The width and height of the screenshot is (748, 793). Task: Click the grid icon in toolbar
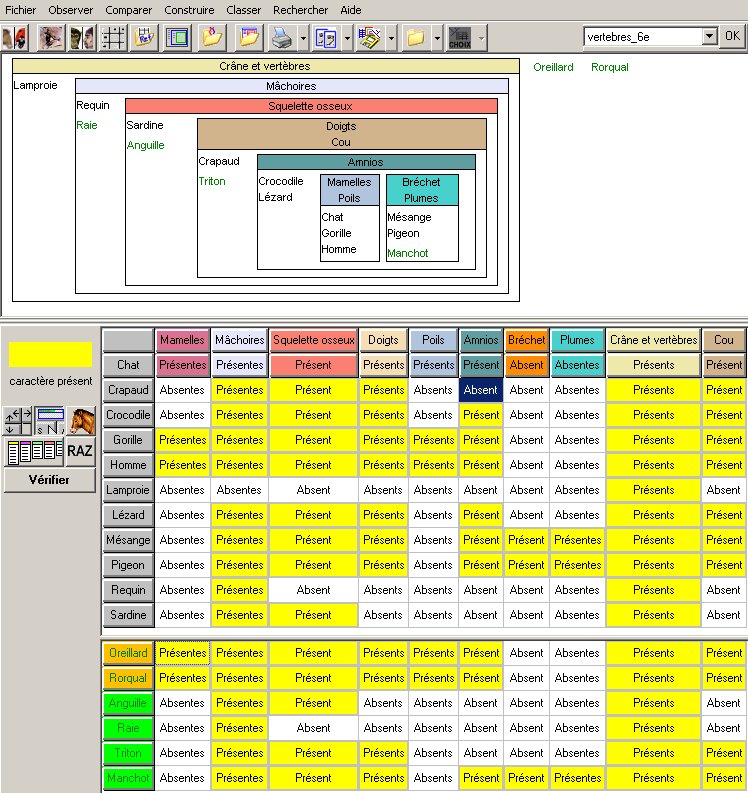pyautogui.click(x=113, y=38)
